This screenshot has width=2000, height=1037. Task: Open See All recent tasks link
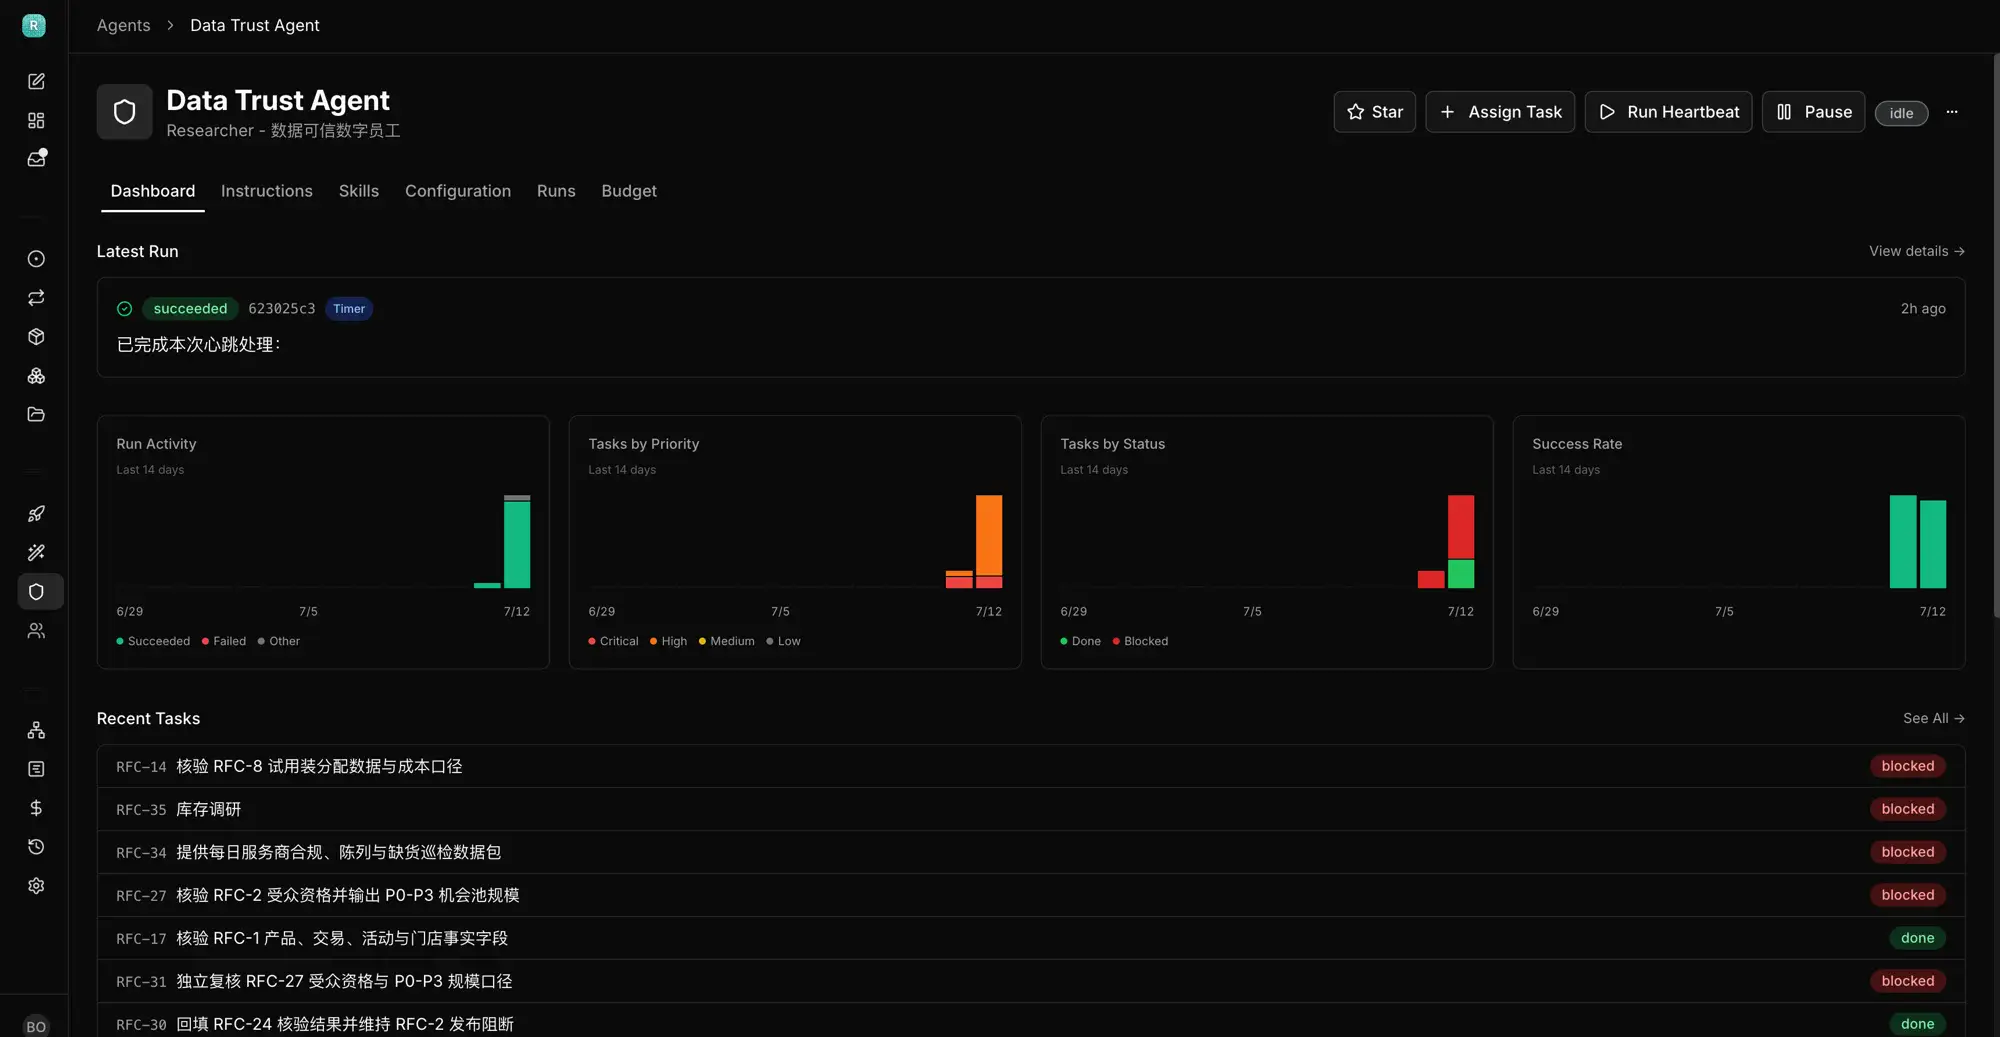click(x=1933, y=718)
